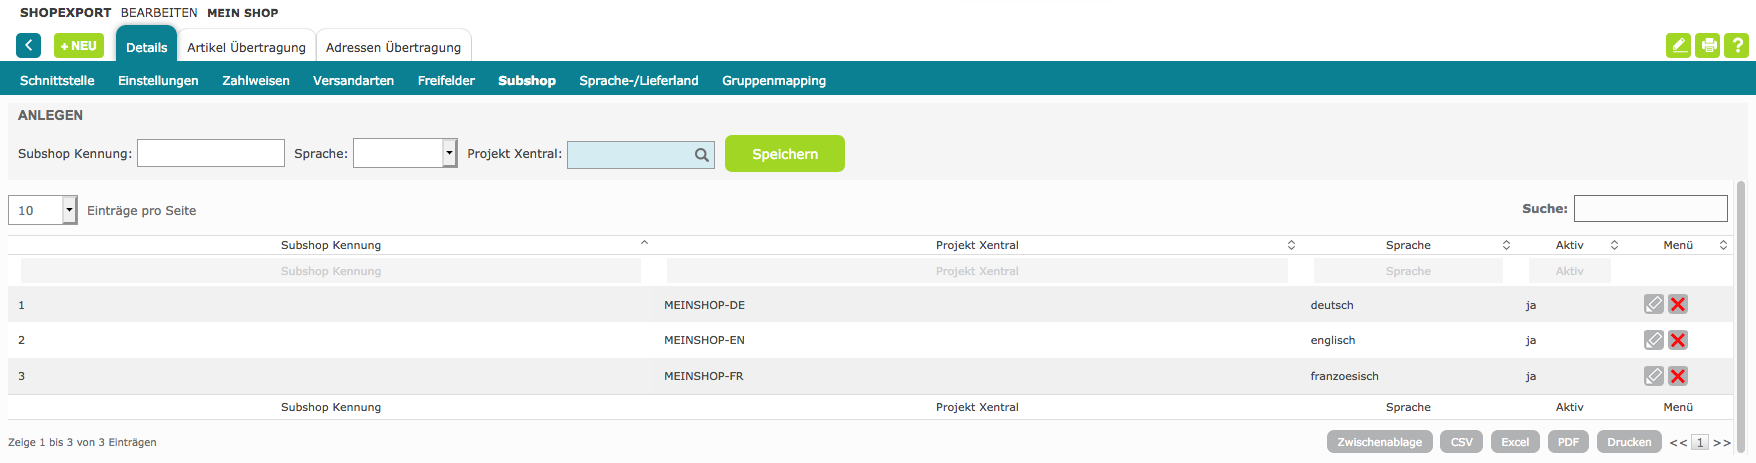Click the green edit pencil icon
This screenshot has height=463, width=1756.
1678,45
